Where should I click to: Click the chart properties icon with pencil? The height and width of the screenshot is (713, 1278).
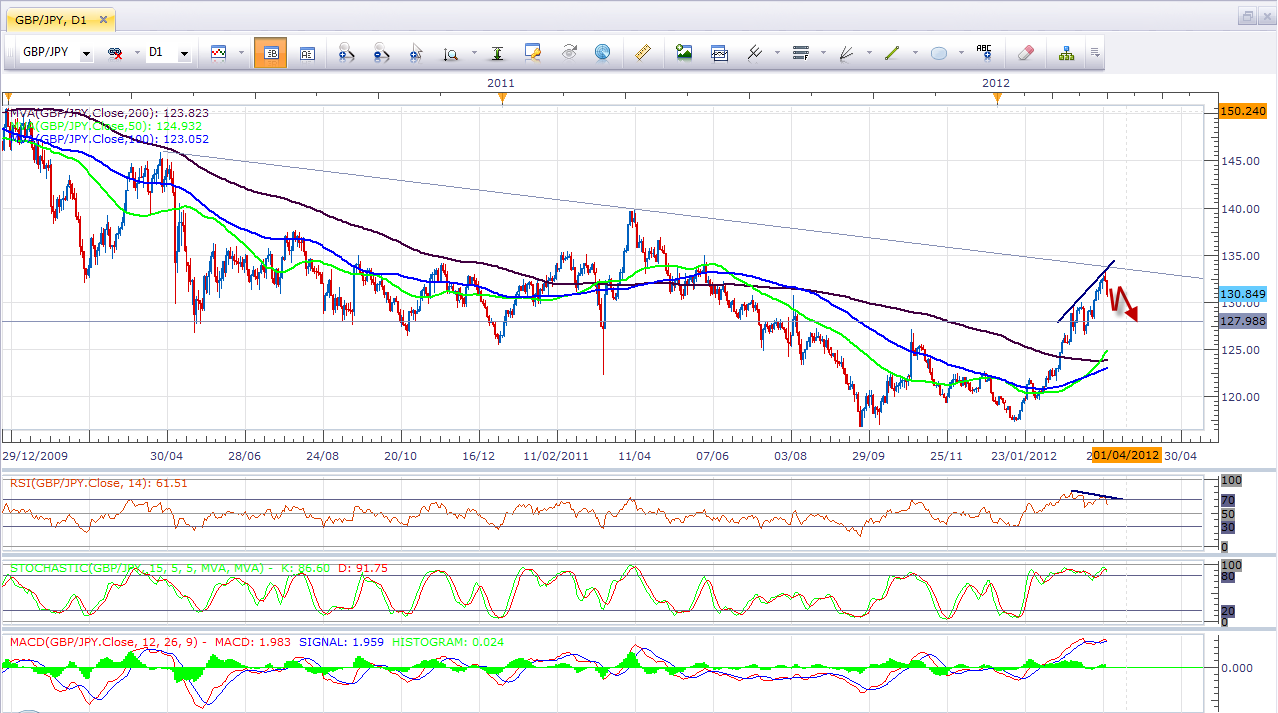532,53
